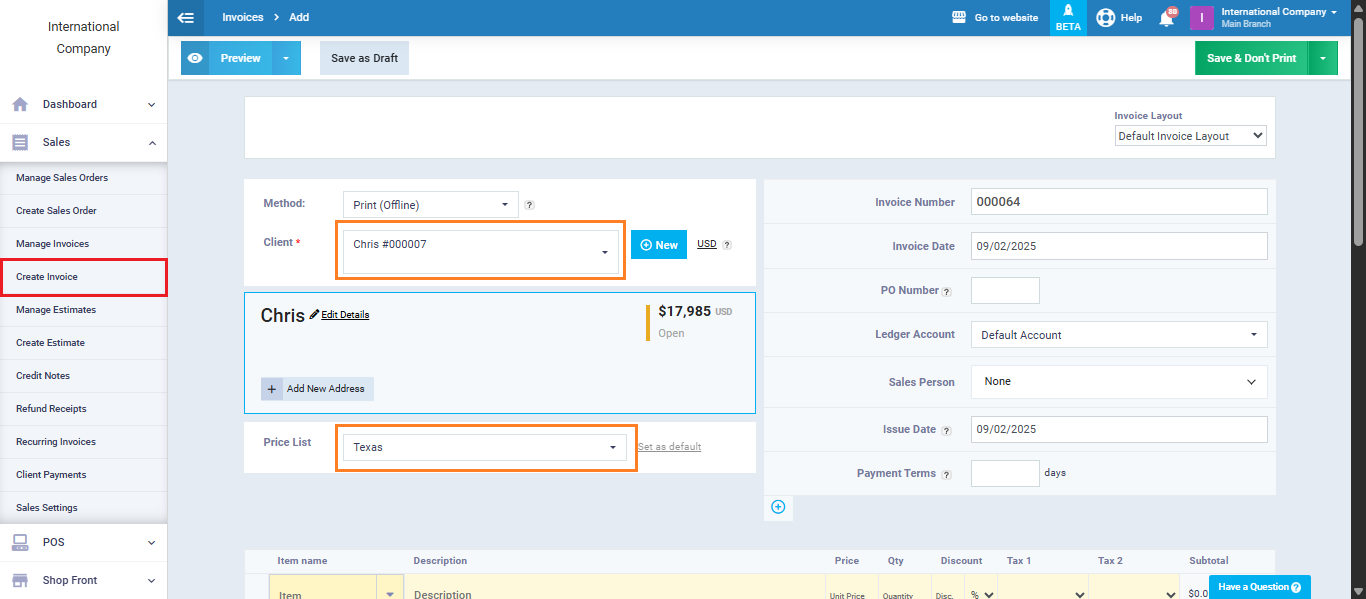Open the notifications bell icon
Screen dimensions: 1366x599
1166,18
